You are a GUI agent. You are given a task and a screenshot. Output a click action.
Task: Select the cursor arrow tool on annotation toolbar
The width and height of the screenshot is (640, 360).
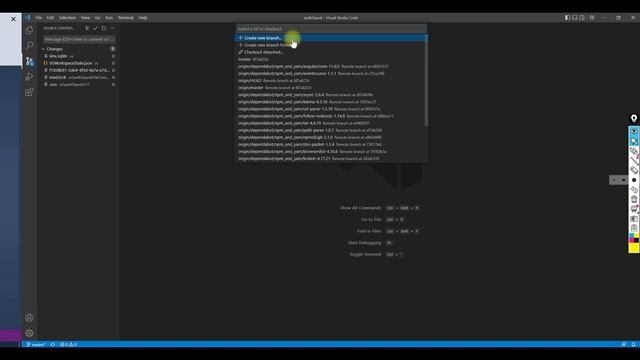tap(633, 141)
